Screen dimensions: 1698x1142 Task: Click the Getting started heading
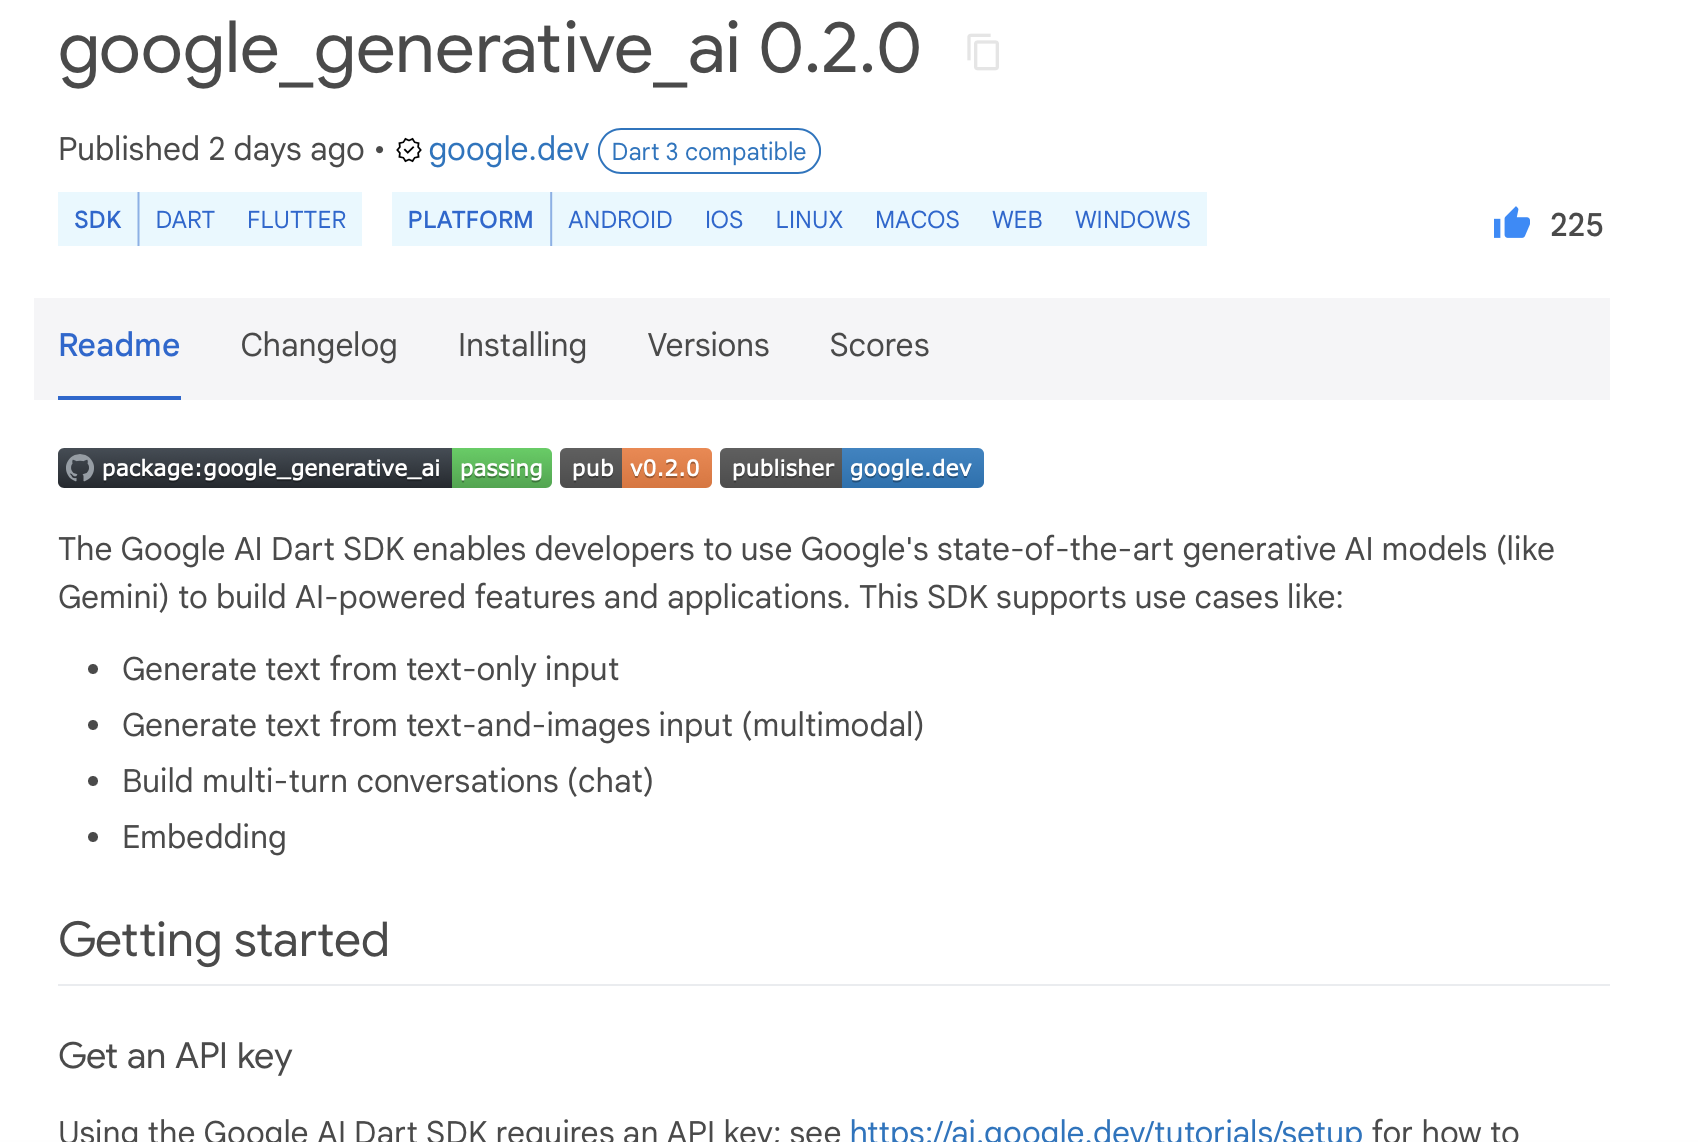tap(224, 940)
